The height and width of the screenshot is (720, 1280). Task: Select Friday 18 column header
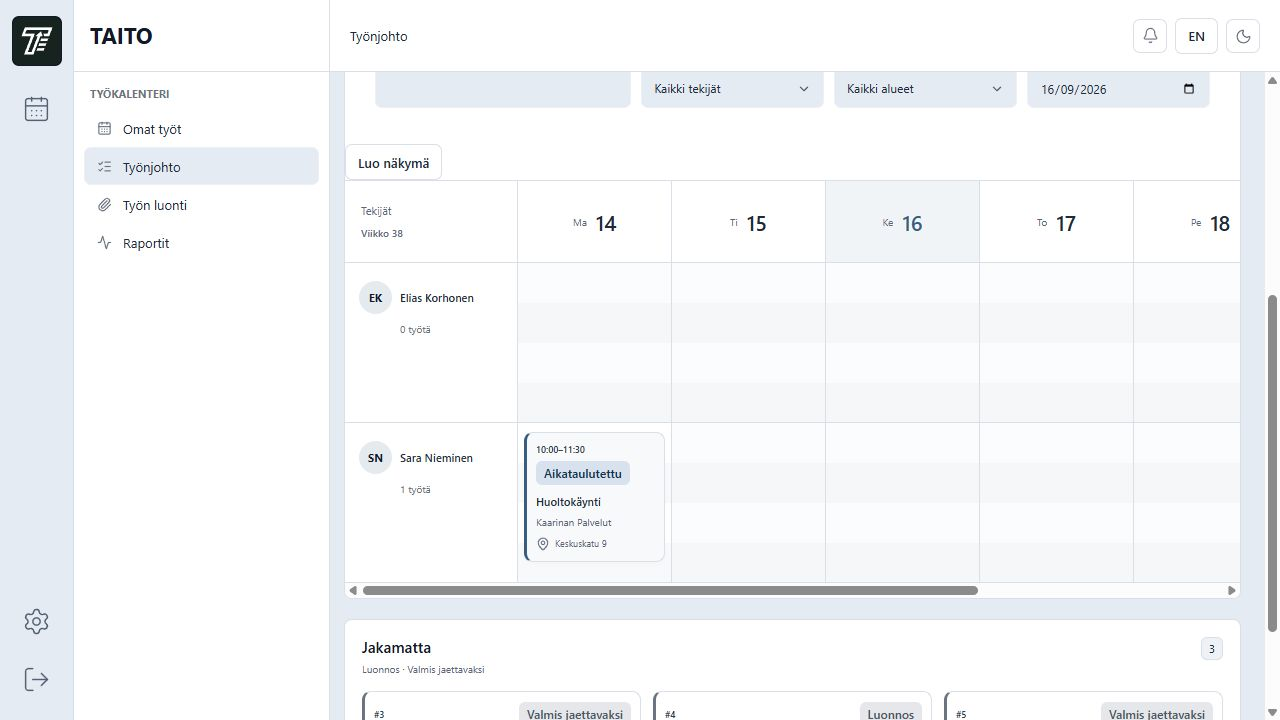click(1187, 222)
